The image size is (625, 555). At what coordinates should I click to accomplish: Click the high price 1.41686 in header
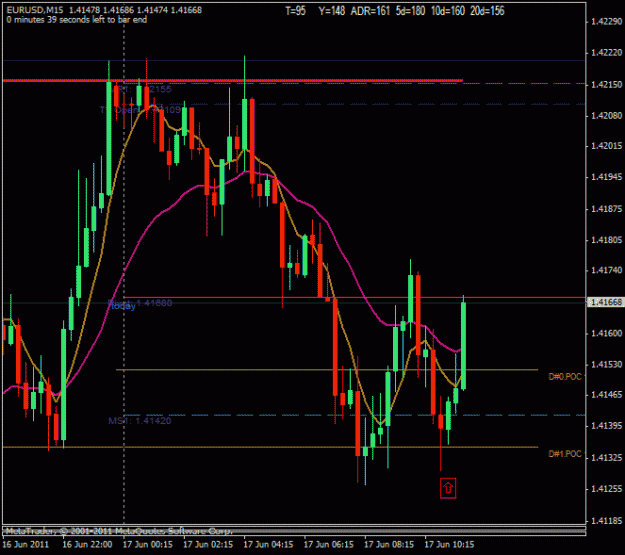[119, 10]
